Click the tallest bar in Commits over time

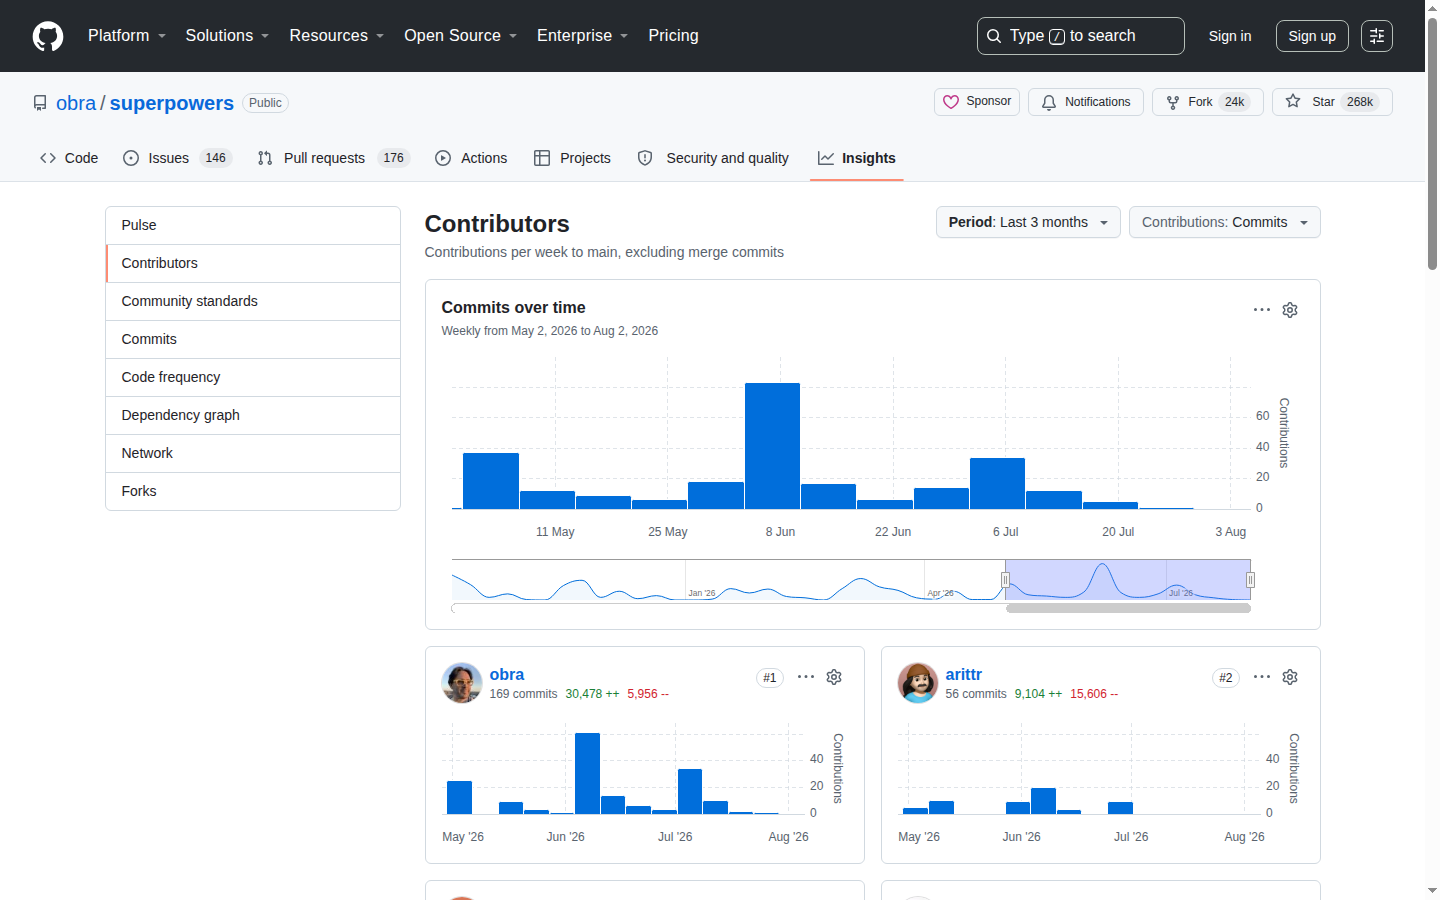(772, 446)
